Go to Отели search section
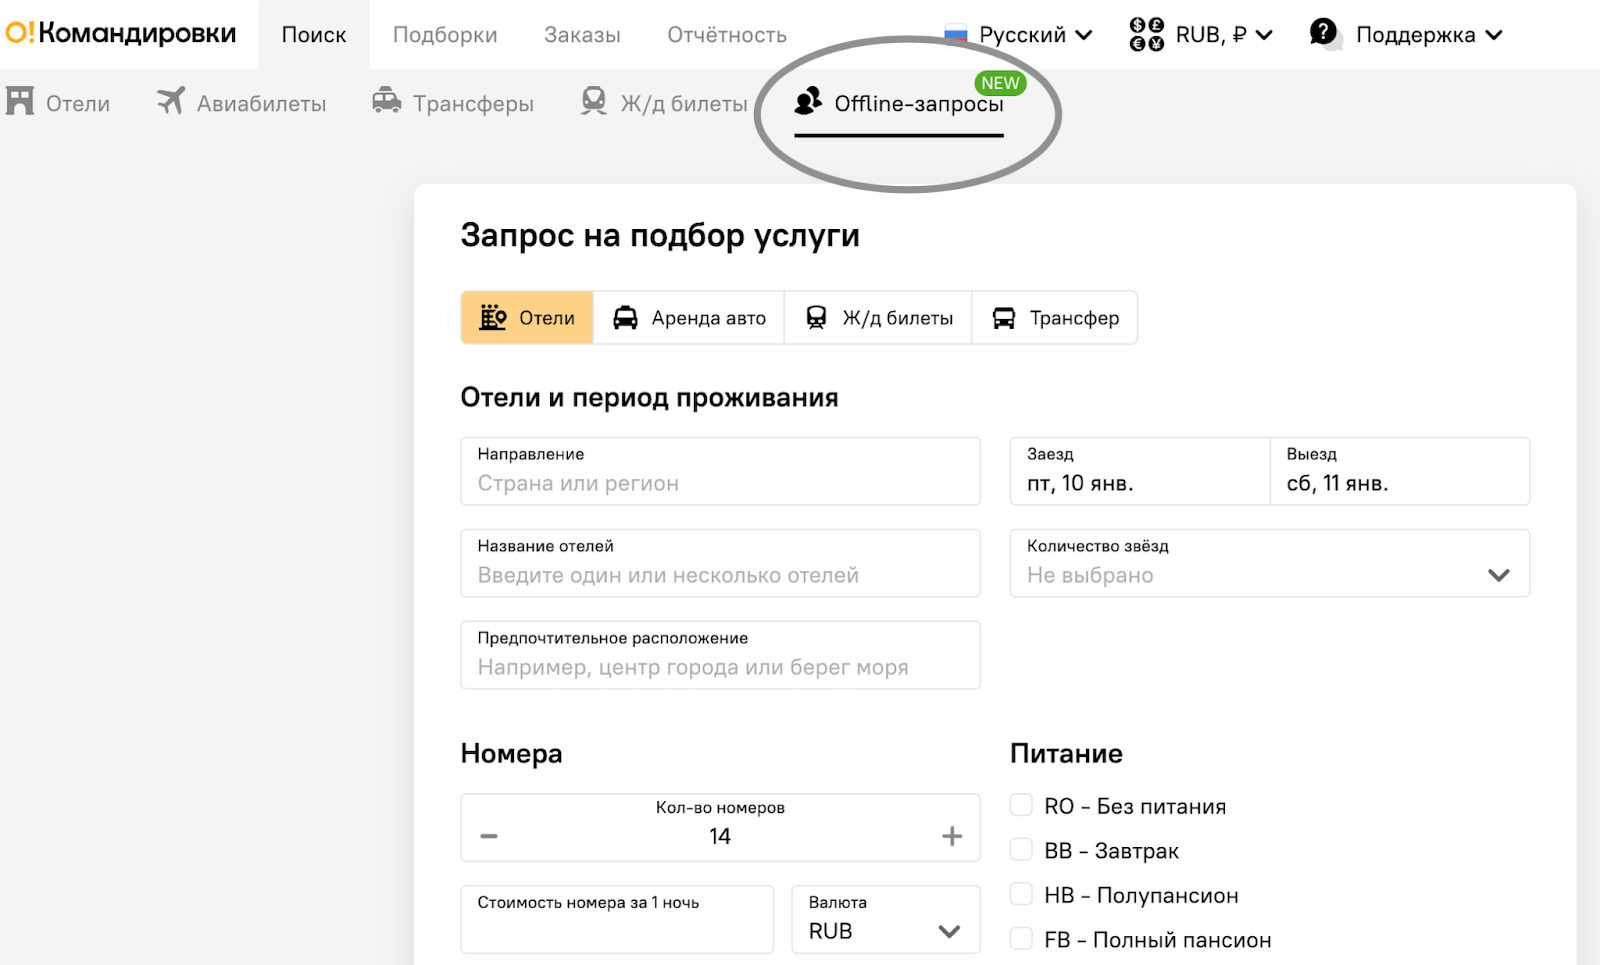The width and height of the screenshot is (1600, 965). tap(58, 102)
